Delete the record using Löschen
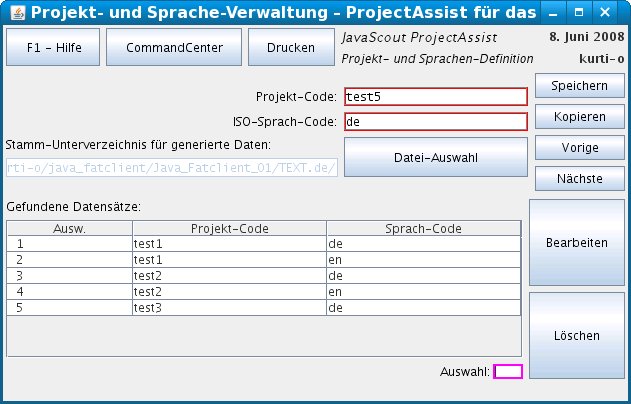The image size is (631, 404). (x=576, y=336)
